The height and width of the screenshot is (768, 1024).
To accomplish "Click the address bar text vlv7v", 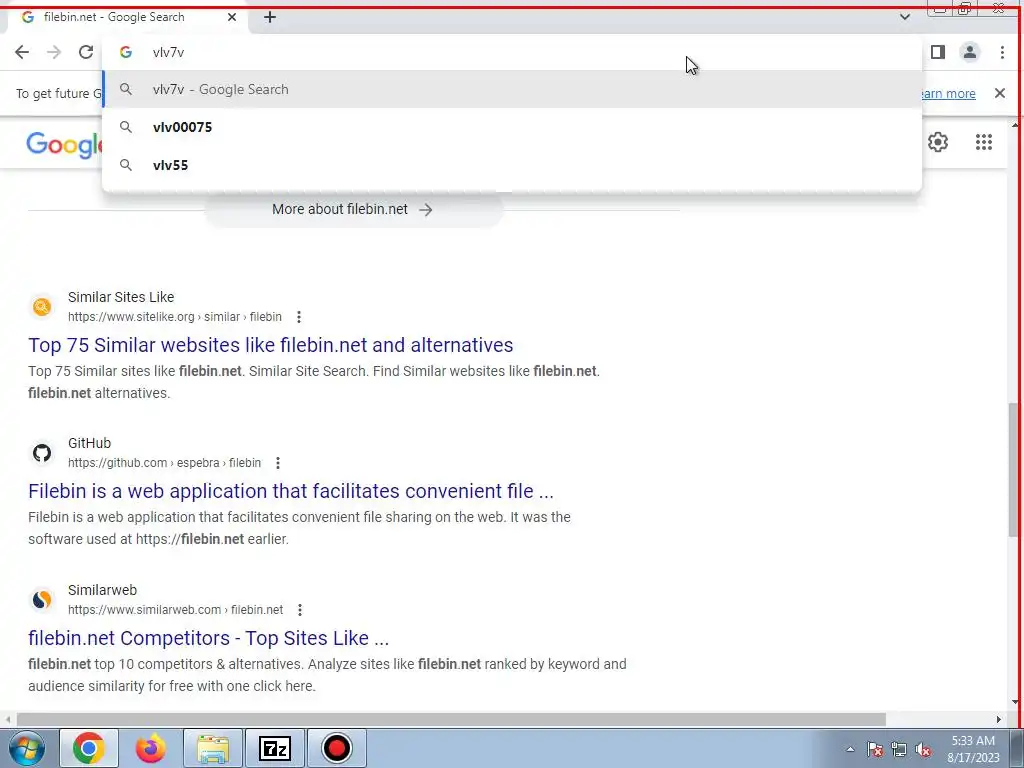I will click(168, 52).
